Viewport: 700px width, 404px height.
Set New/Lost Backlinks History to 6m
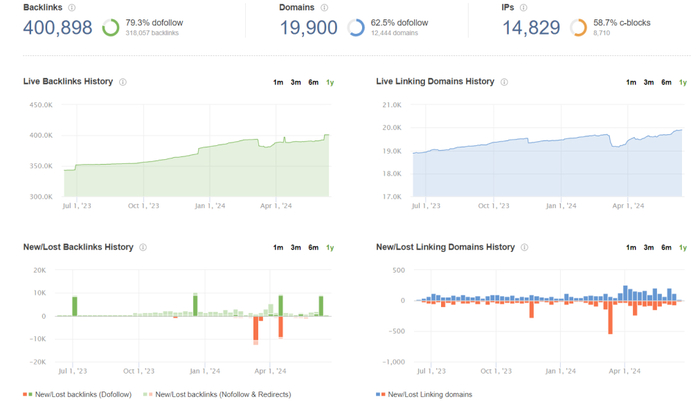[x=313, y=247]
